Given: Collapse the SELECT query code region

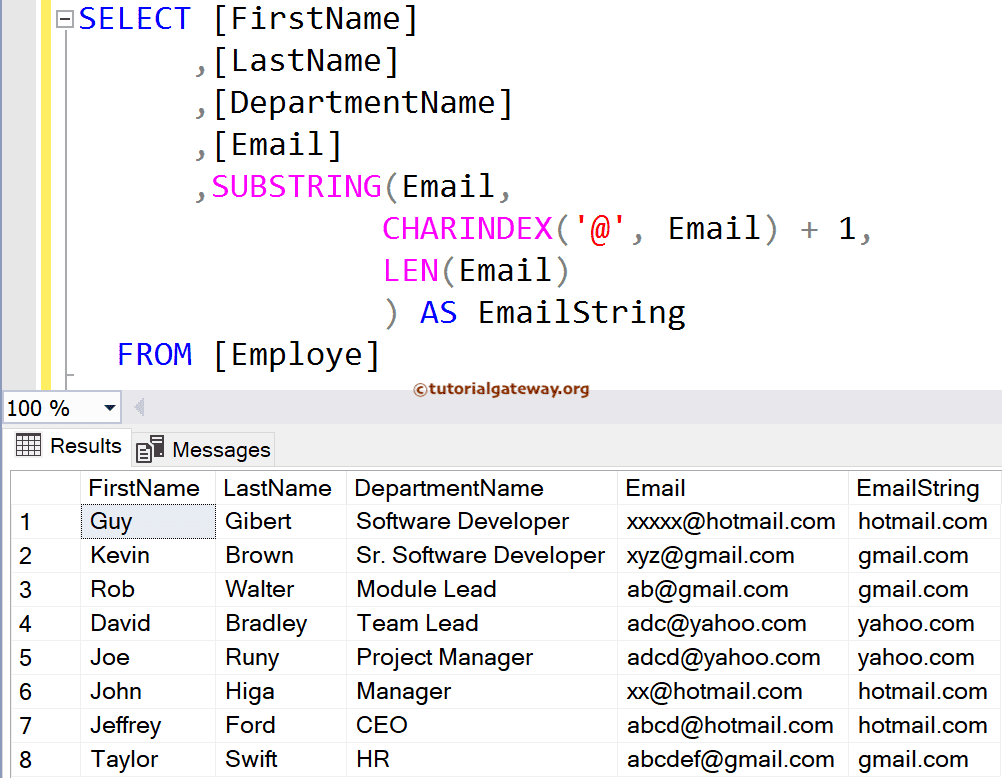Looking at the screenshot, I should tap(62, 18).
